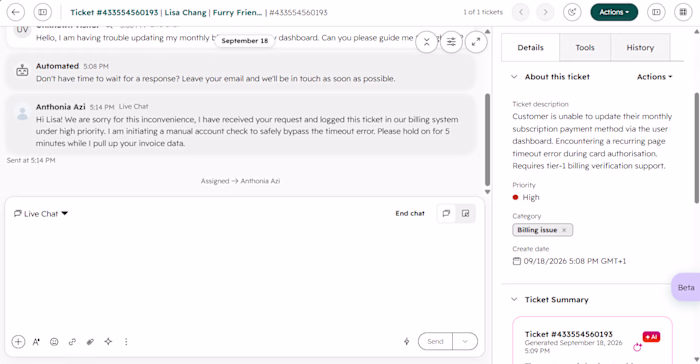Go to the previous ticket arrow
The height and width of the screenshot is (364, 700).
pos(521,12)
